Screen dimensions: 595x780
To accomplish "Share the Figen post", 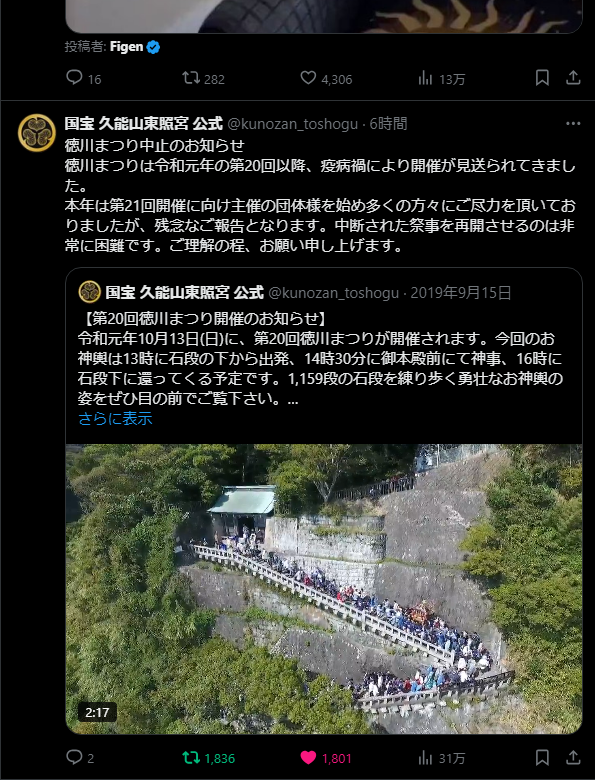I will pyautogui.click(x=573, y=78).
